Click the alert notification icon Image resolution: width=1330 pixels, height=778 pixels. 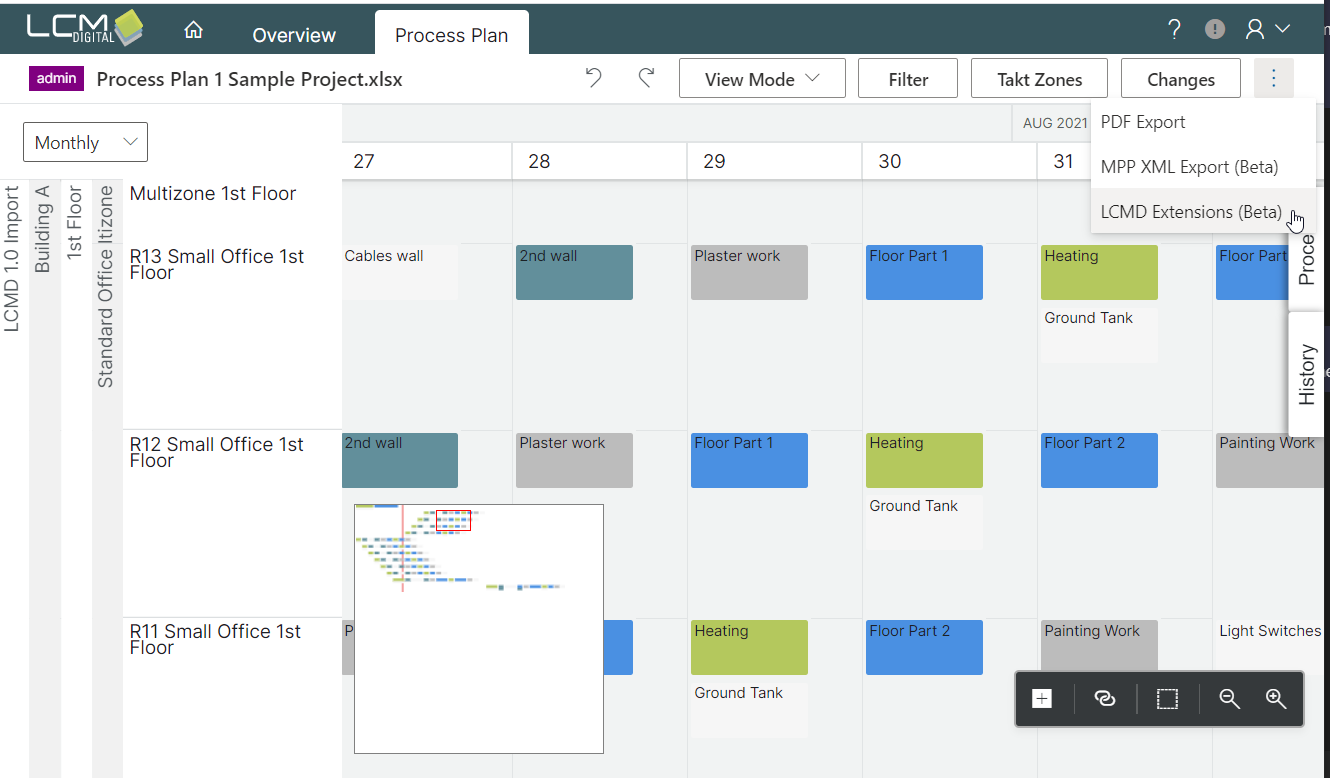pos(1215,30)
